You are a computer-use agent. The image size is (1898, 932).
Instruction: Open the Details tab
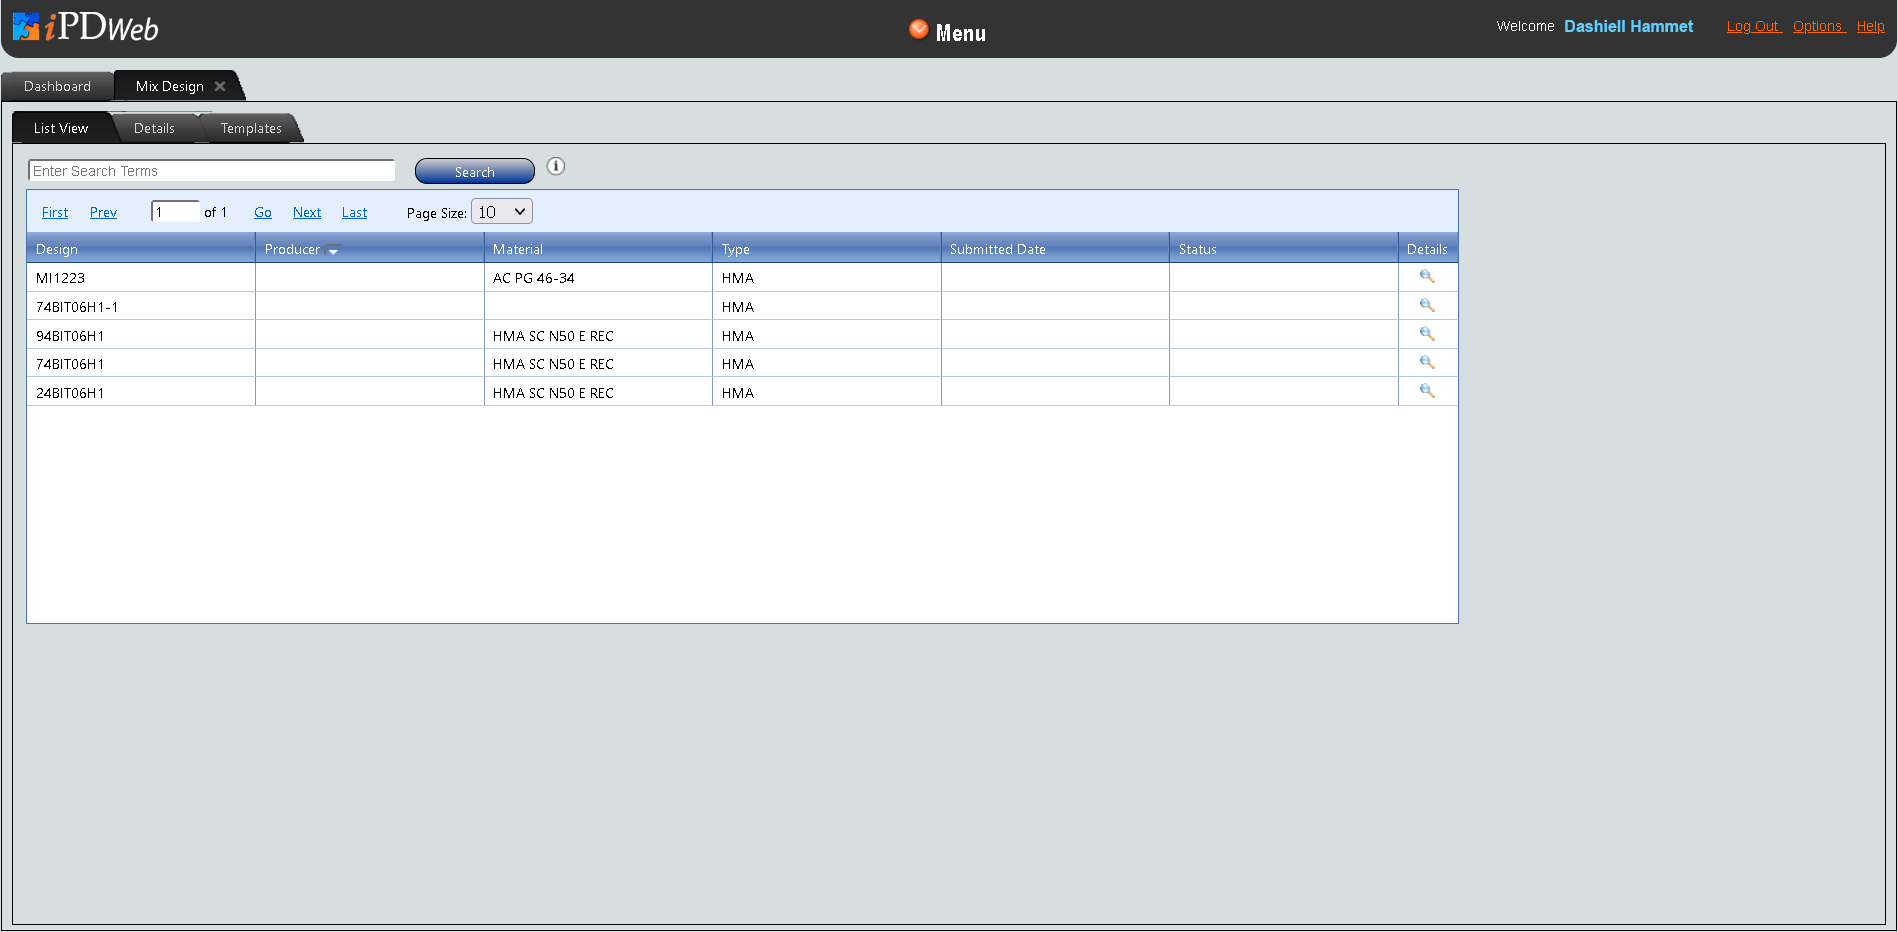154,129
